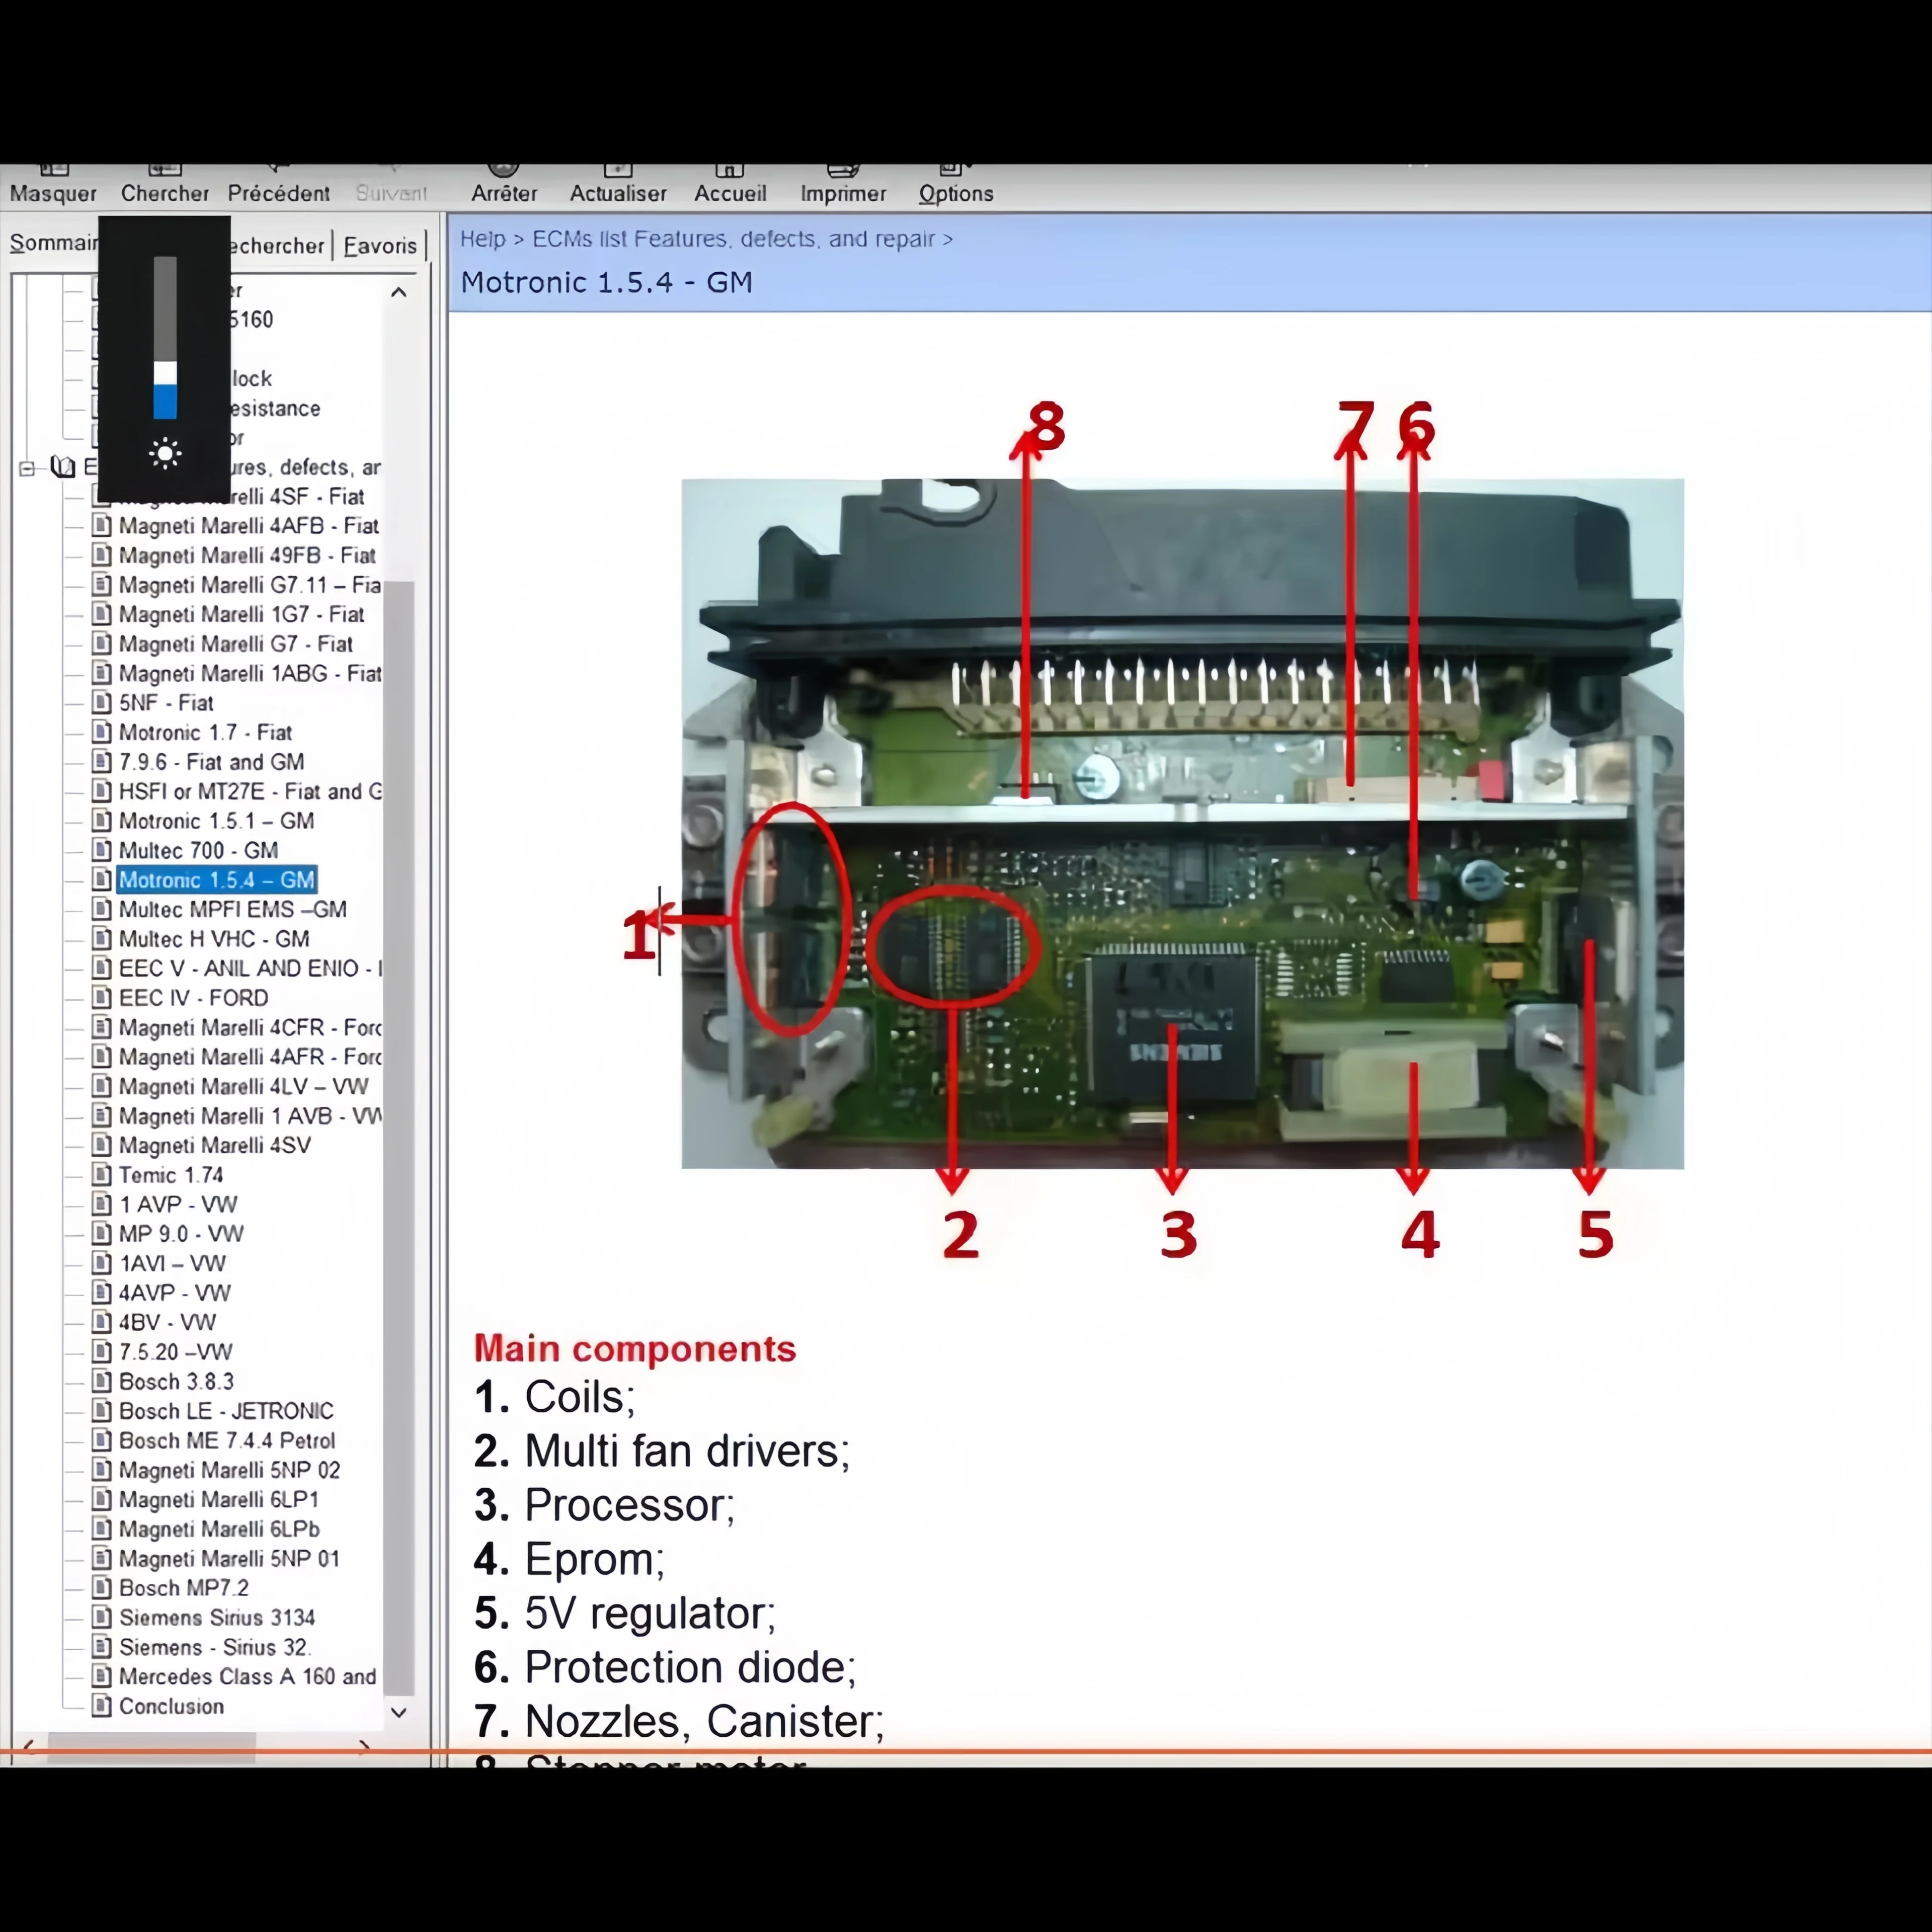The width and height of the screenshot is (1932, 1932).
Task: Refresh page with Actualiser
Action: [618, 186]
